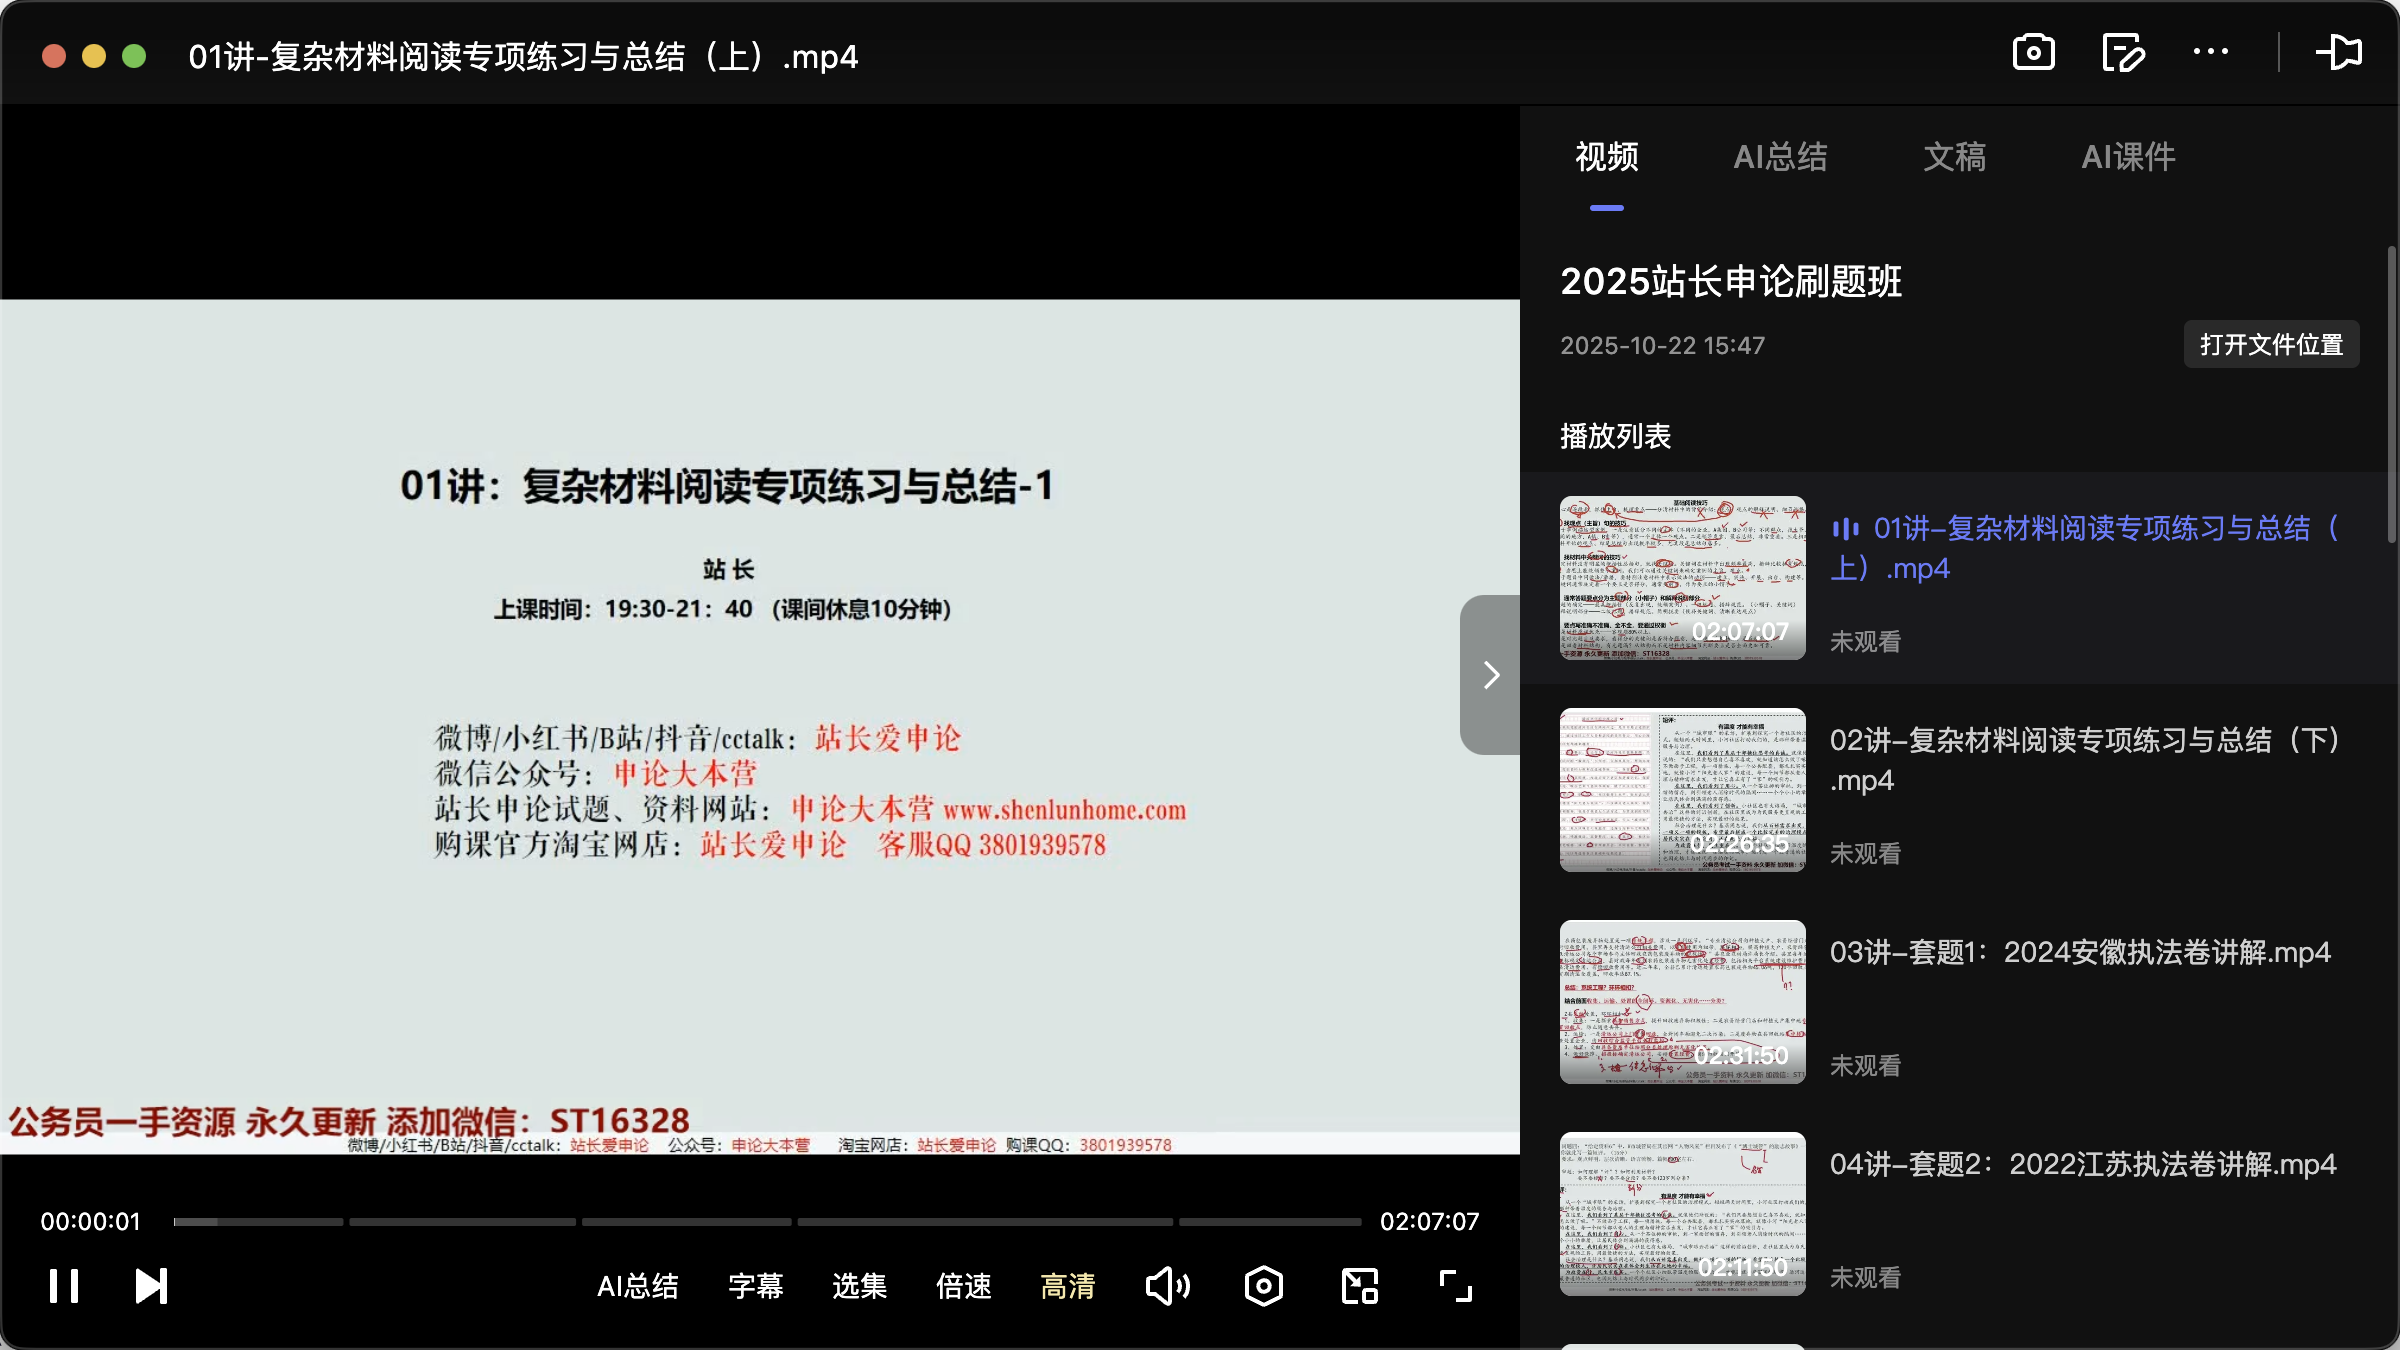This screenshot has height=1350, width=2400.
Task: Open player settings via the hexagon gear icon
Action: 1263,1286
